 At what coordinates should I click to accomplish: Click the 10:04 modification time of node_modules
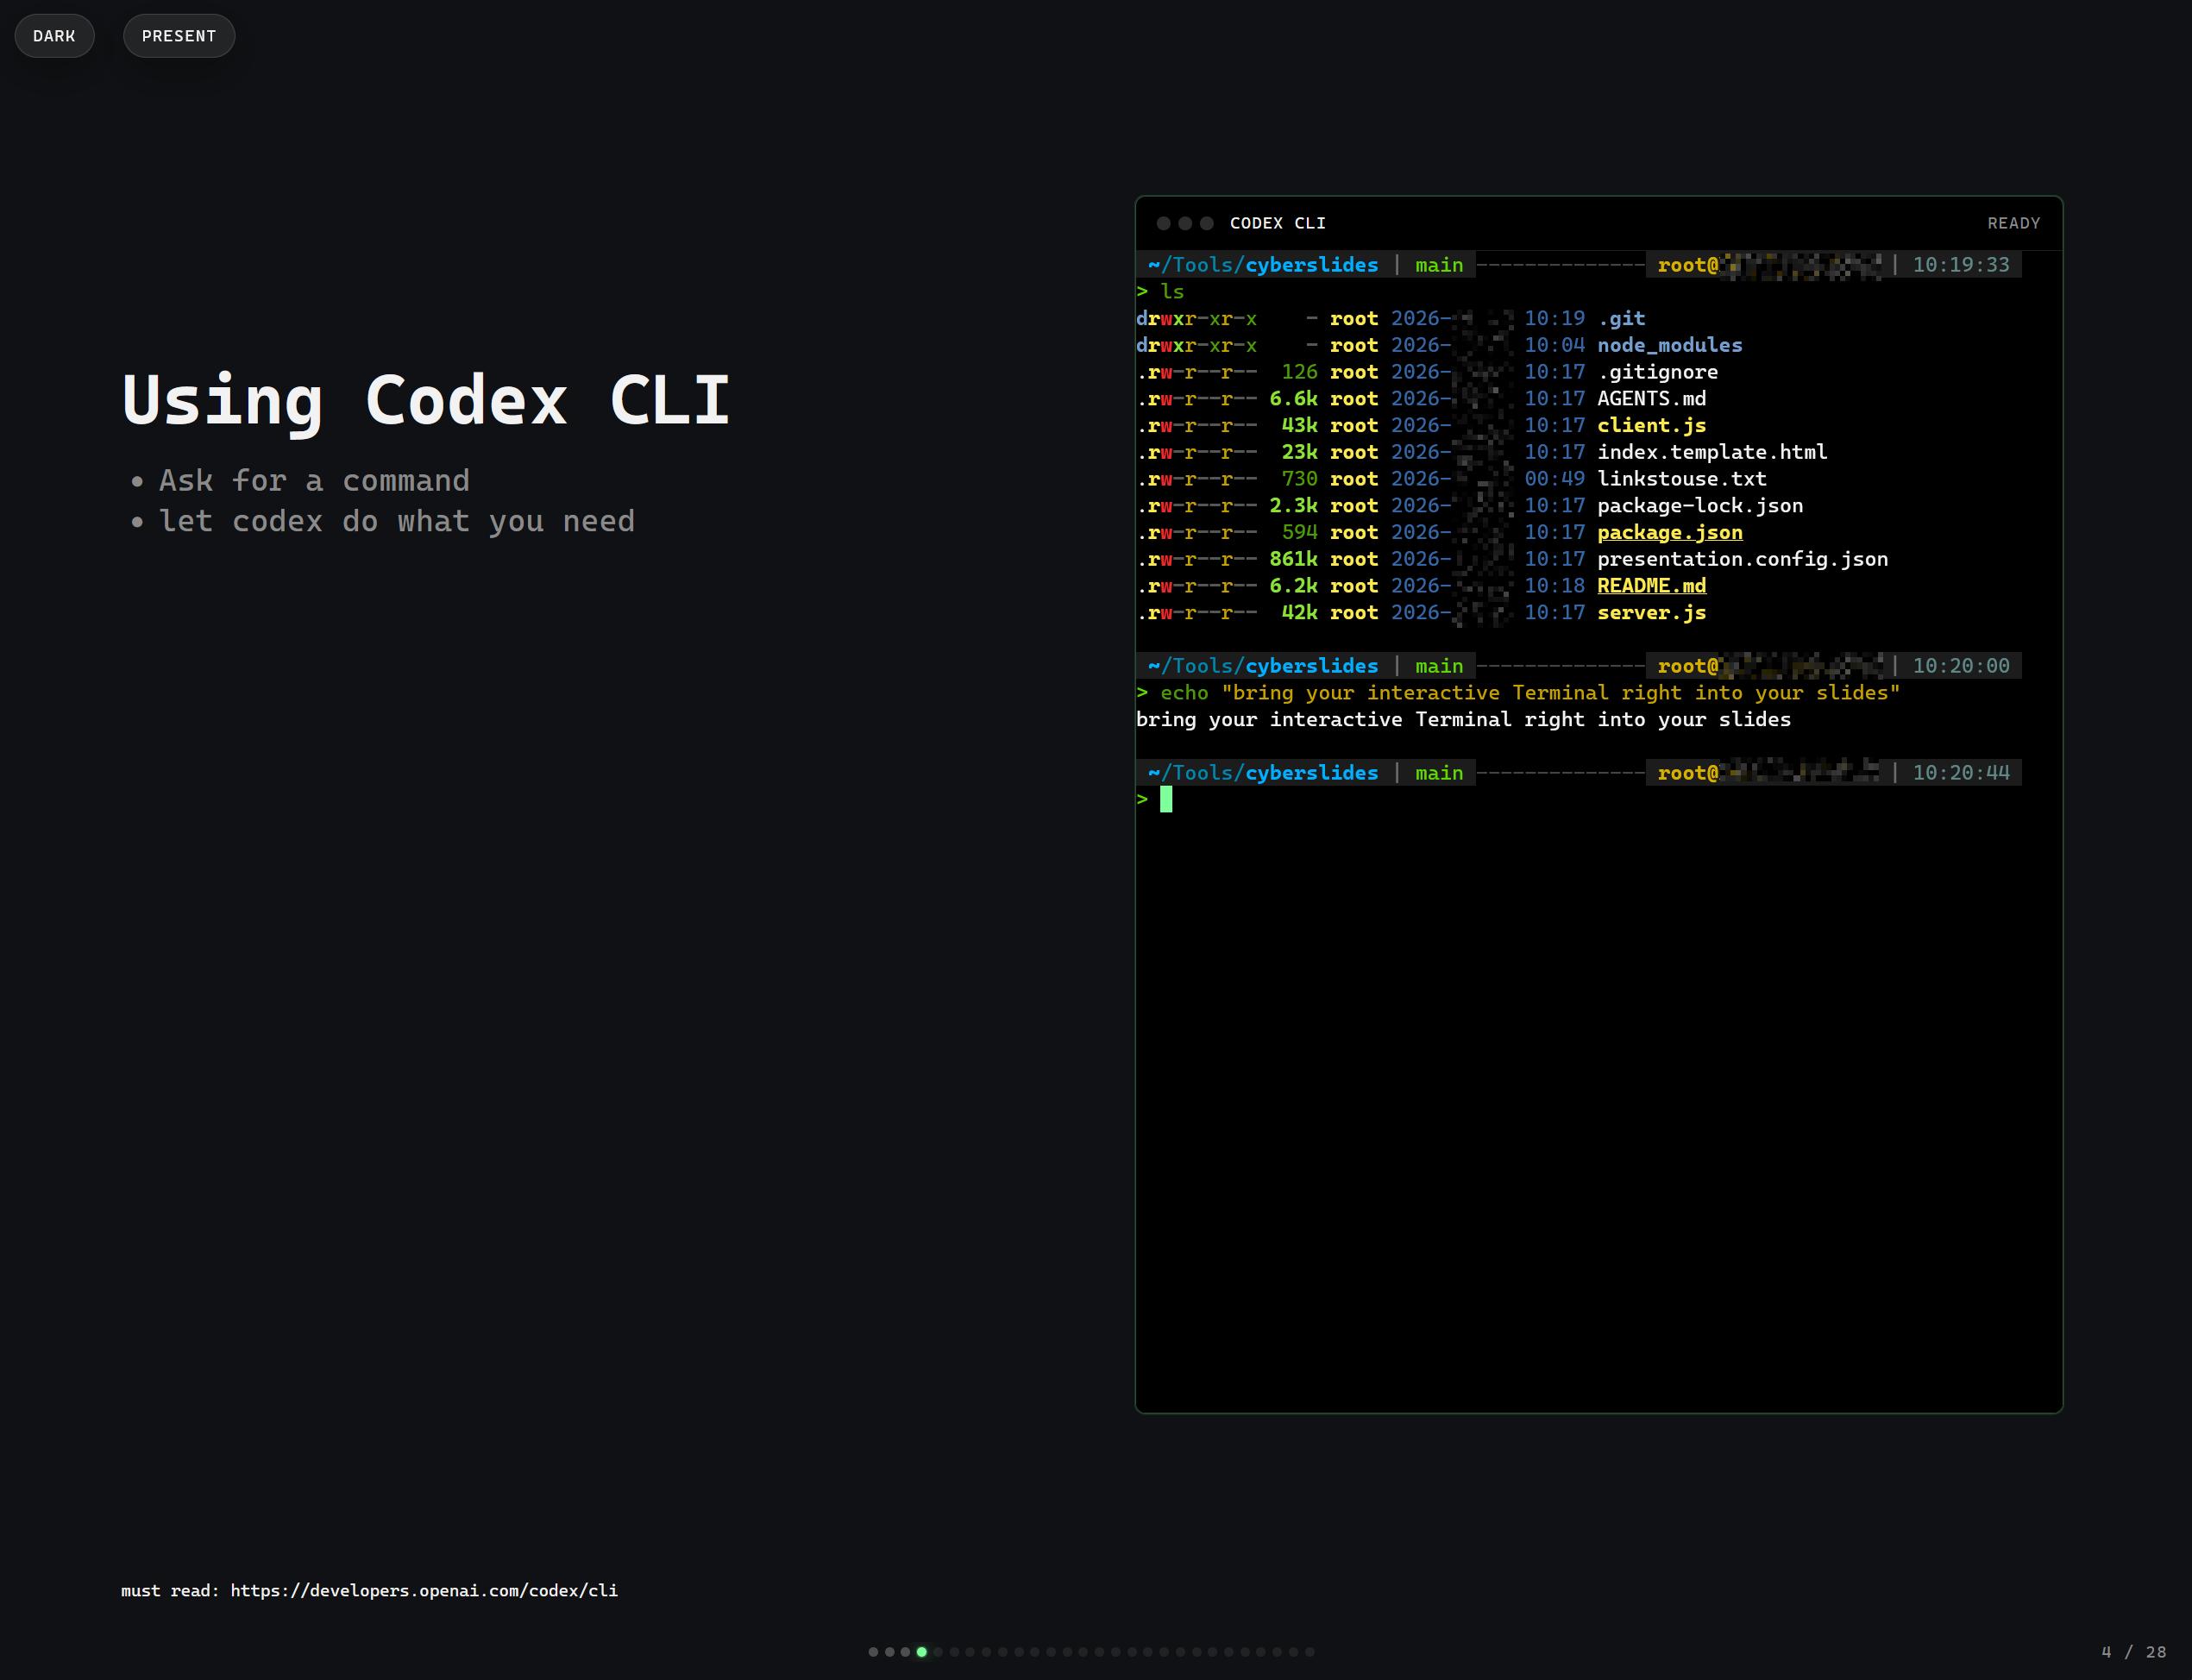pos(1555,345)
